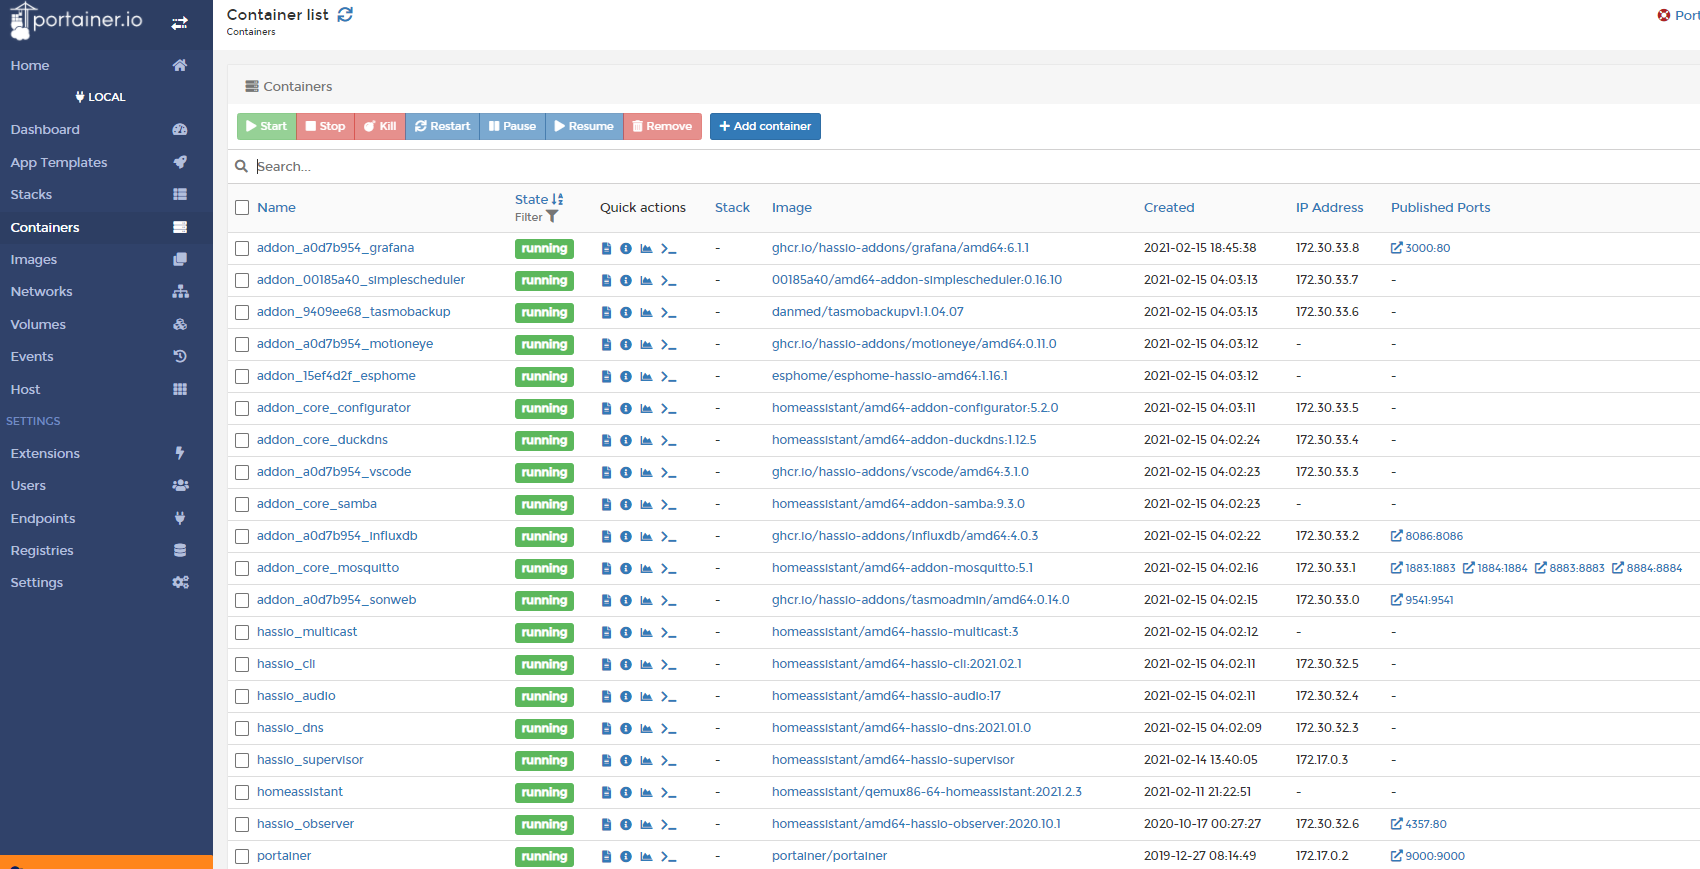Sort containers by State column
1700x869 pixels.
pos(539,199)
